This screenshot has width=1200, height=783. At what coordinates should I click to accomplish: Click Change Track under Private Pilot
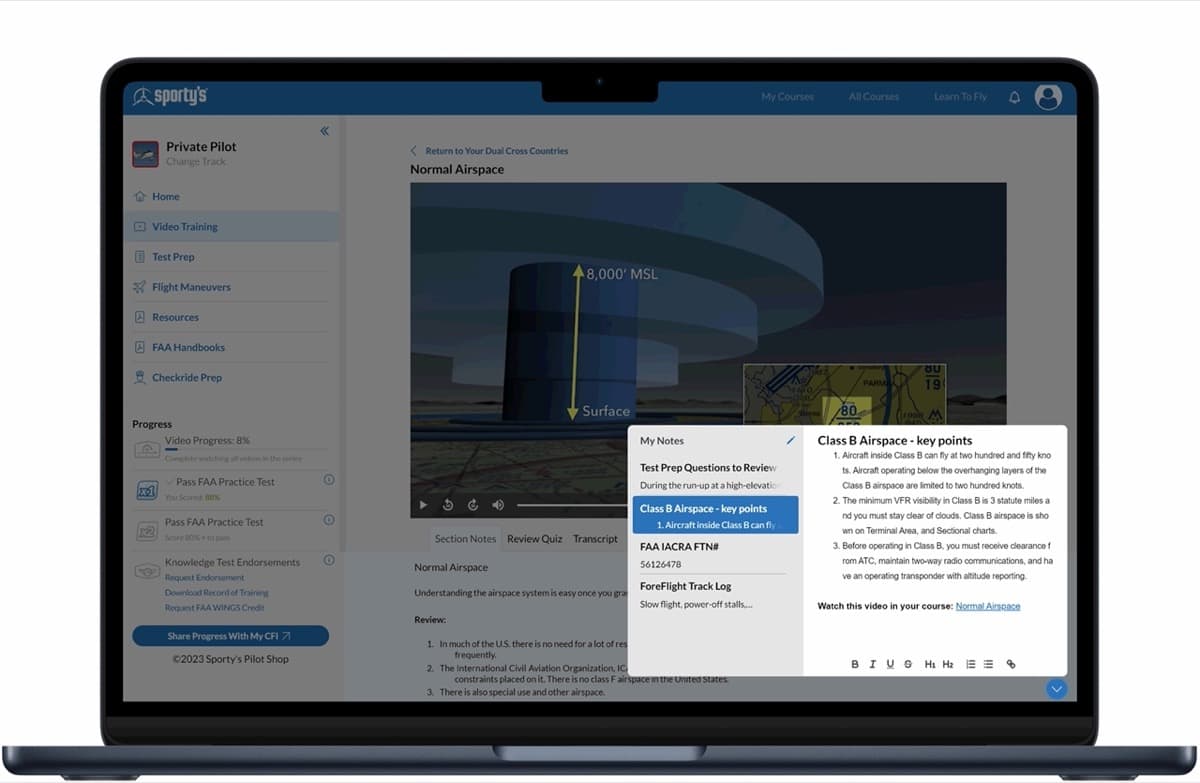196,162
